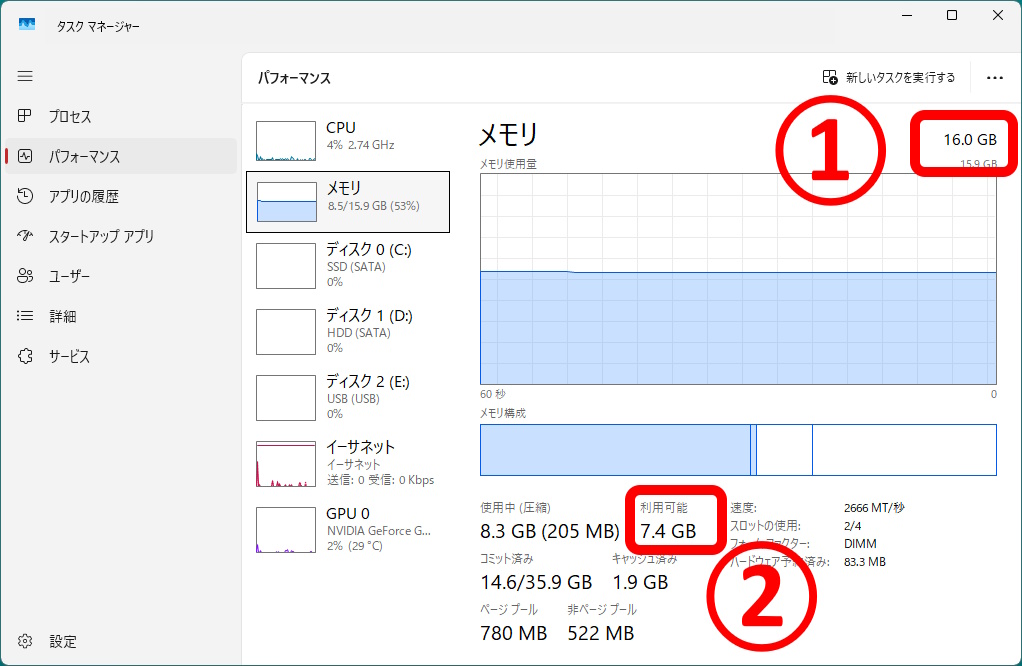Open 設定 at the bottom of sidebar
The image size is (1022, 666).
coord(121,641)
